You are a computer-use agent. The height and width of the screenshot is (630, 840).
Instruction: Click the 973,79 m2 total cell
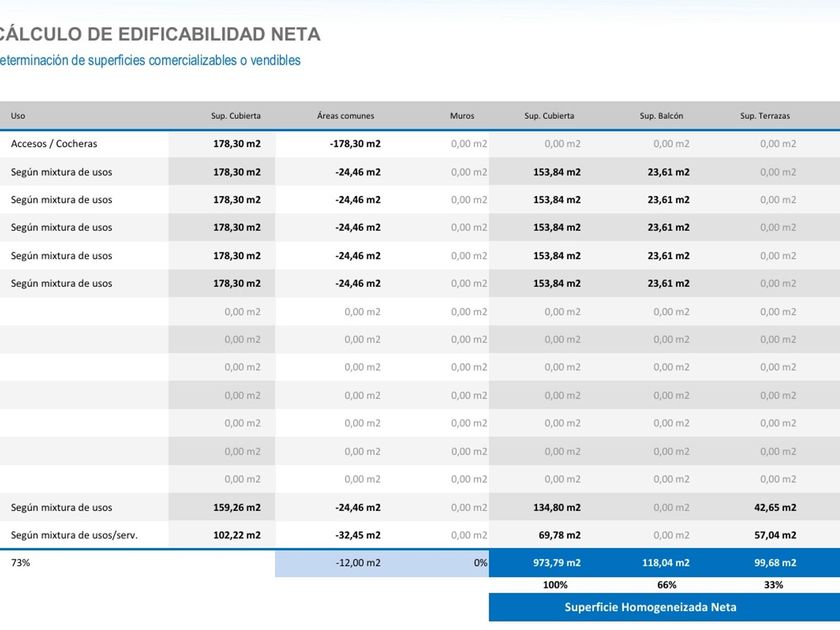coord(557,563)
